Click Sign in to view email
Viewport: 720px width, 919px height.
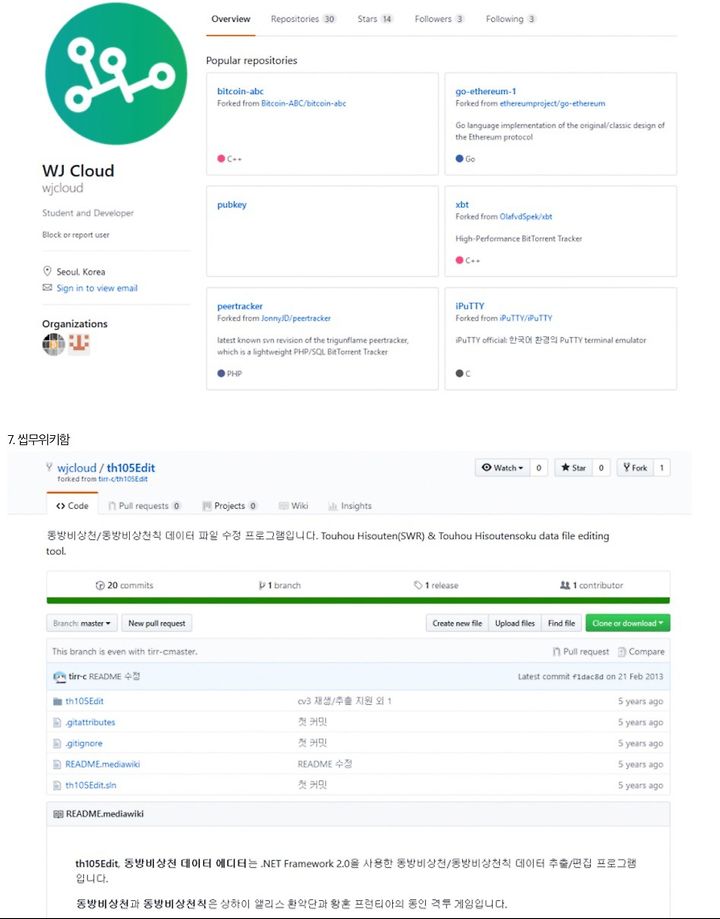[x=97, y=288]
